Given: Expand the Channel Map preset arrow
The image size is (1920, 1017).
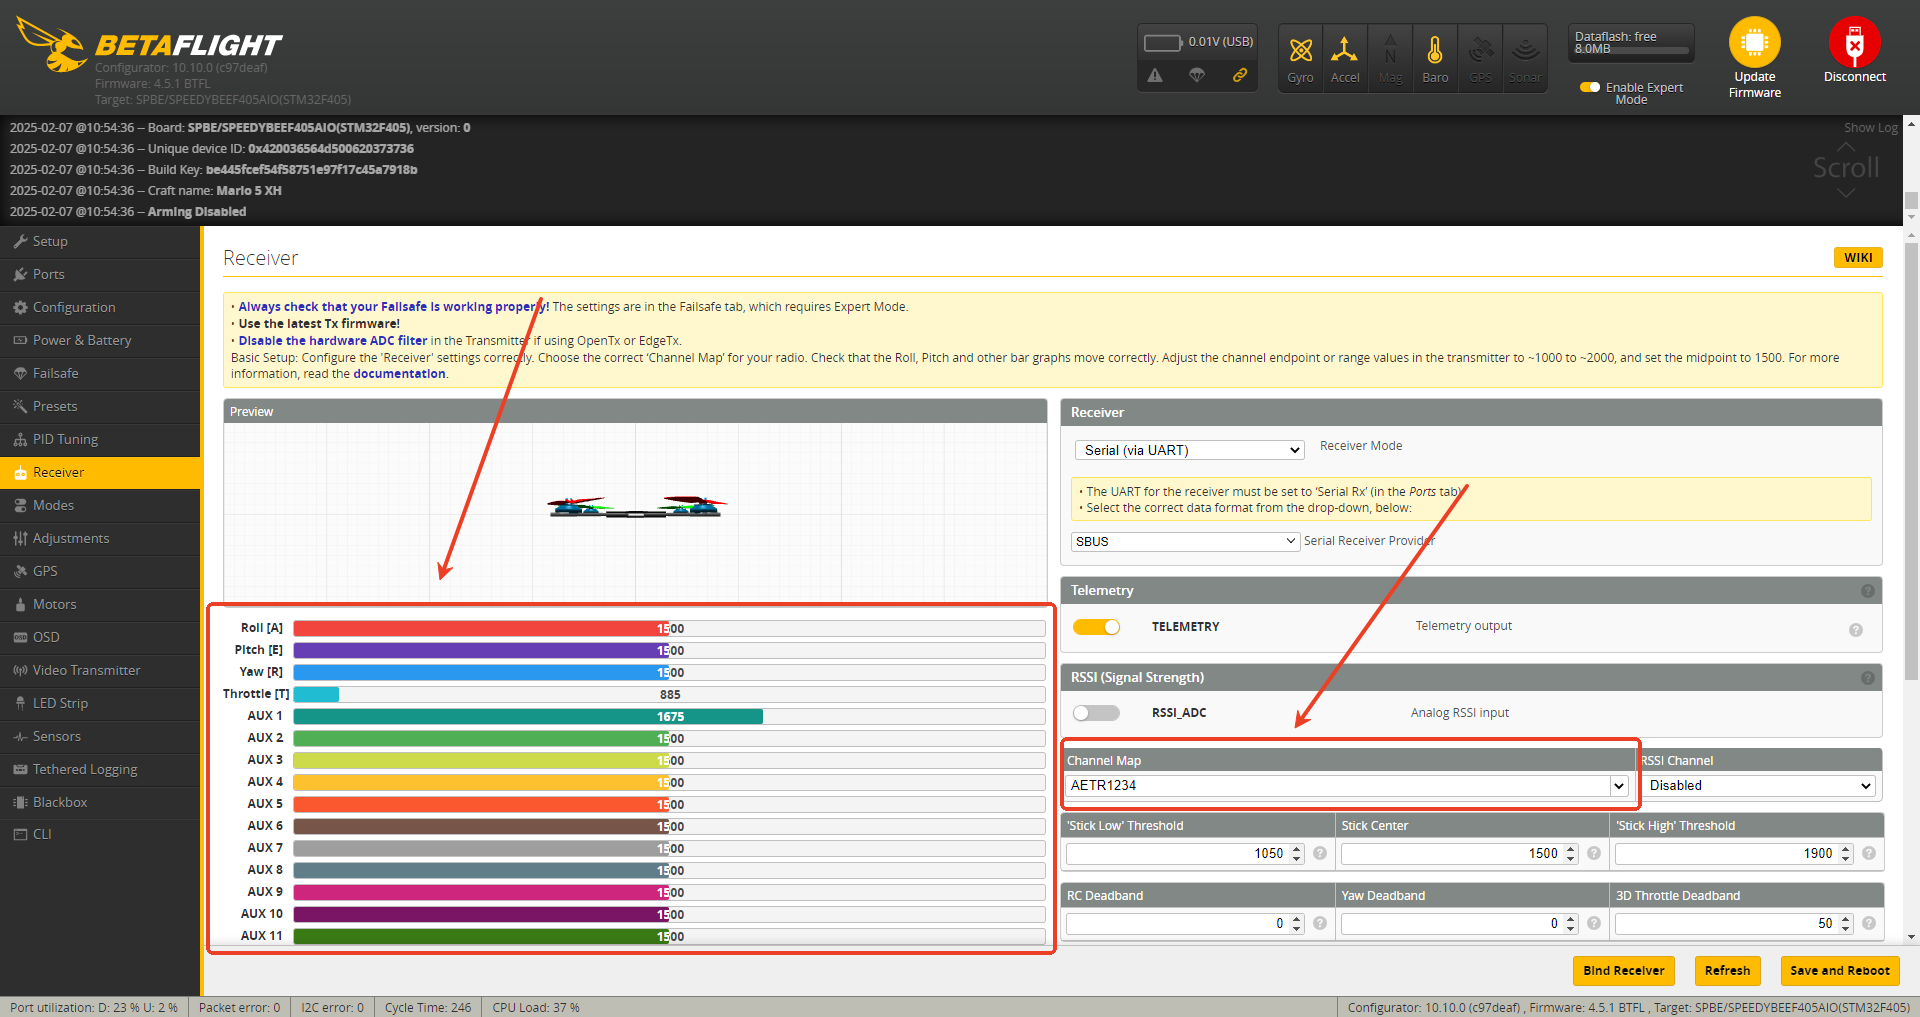Looking at the screenshot, I should click(x=1619, y=786).
